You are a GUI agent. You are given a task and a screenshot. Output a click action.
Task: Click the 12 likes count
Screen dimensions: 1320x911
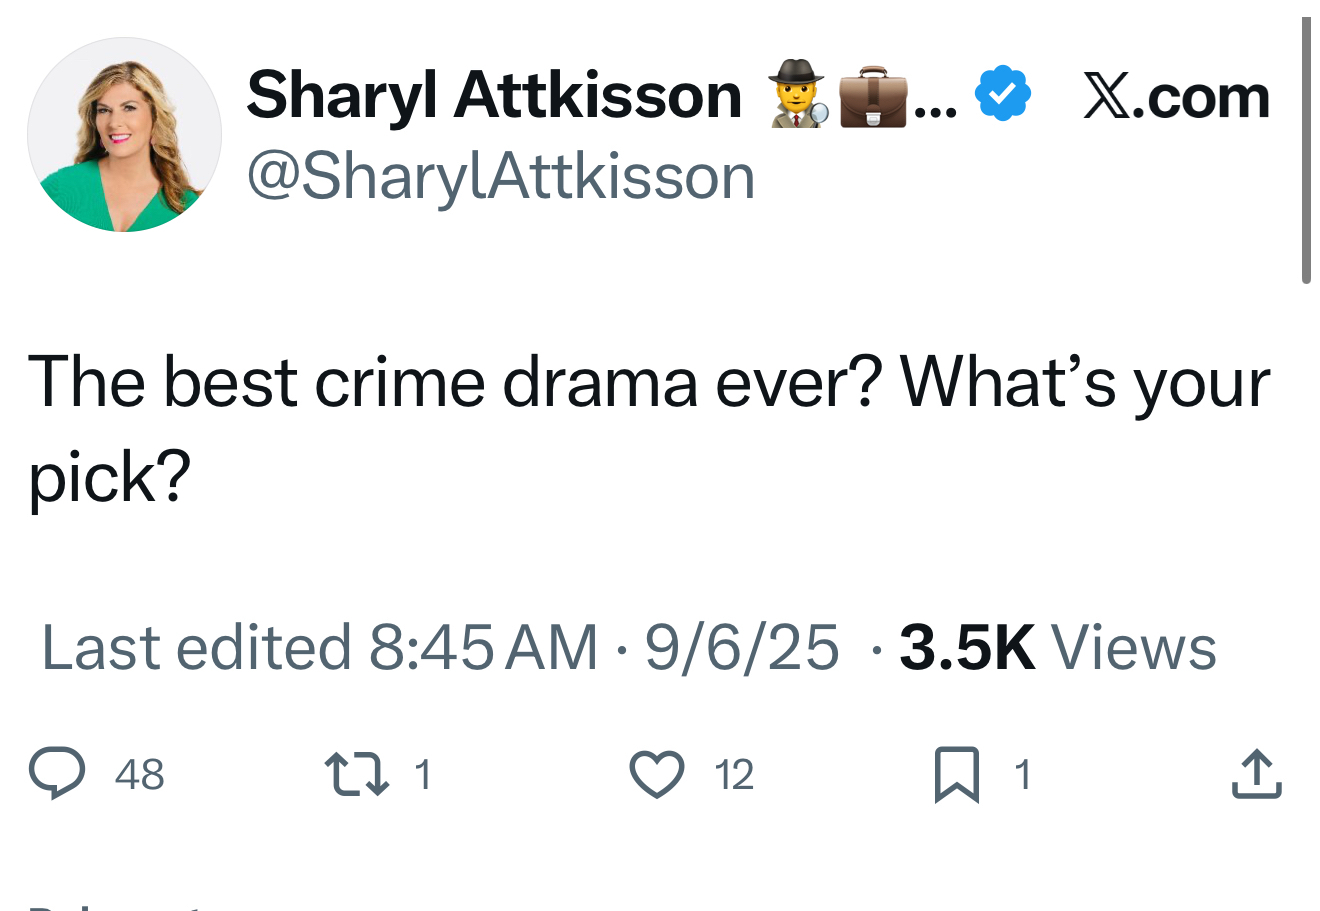(734, 775)
